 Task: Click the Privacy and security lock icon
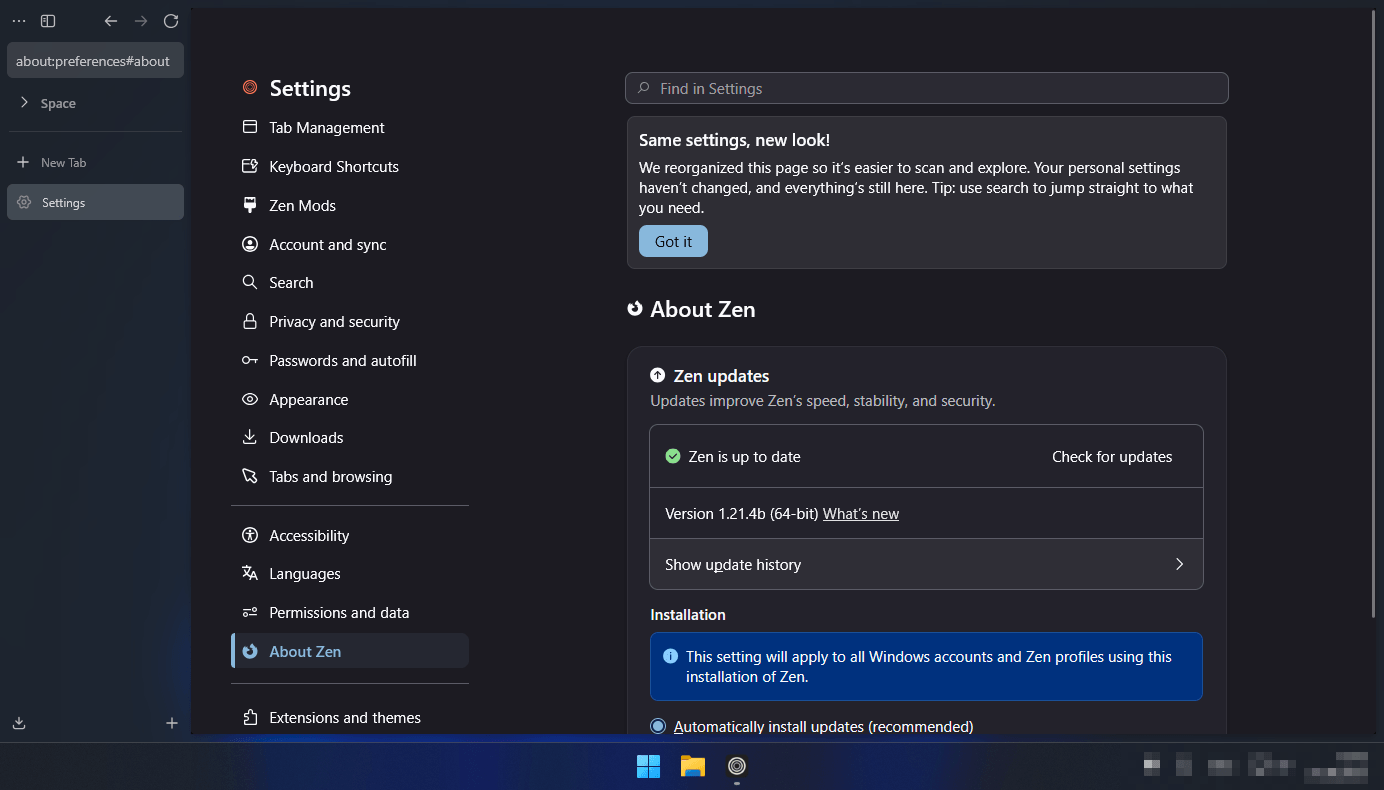[x=250, y=321]
